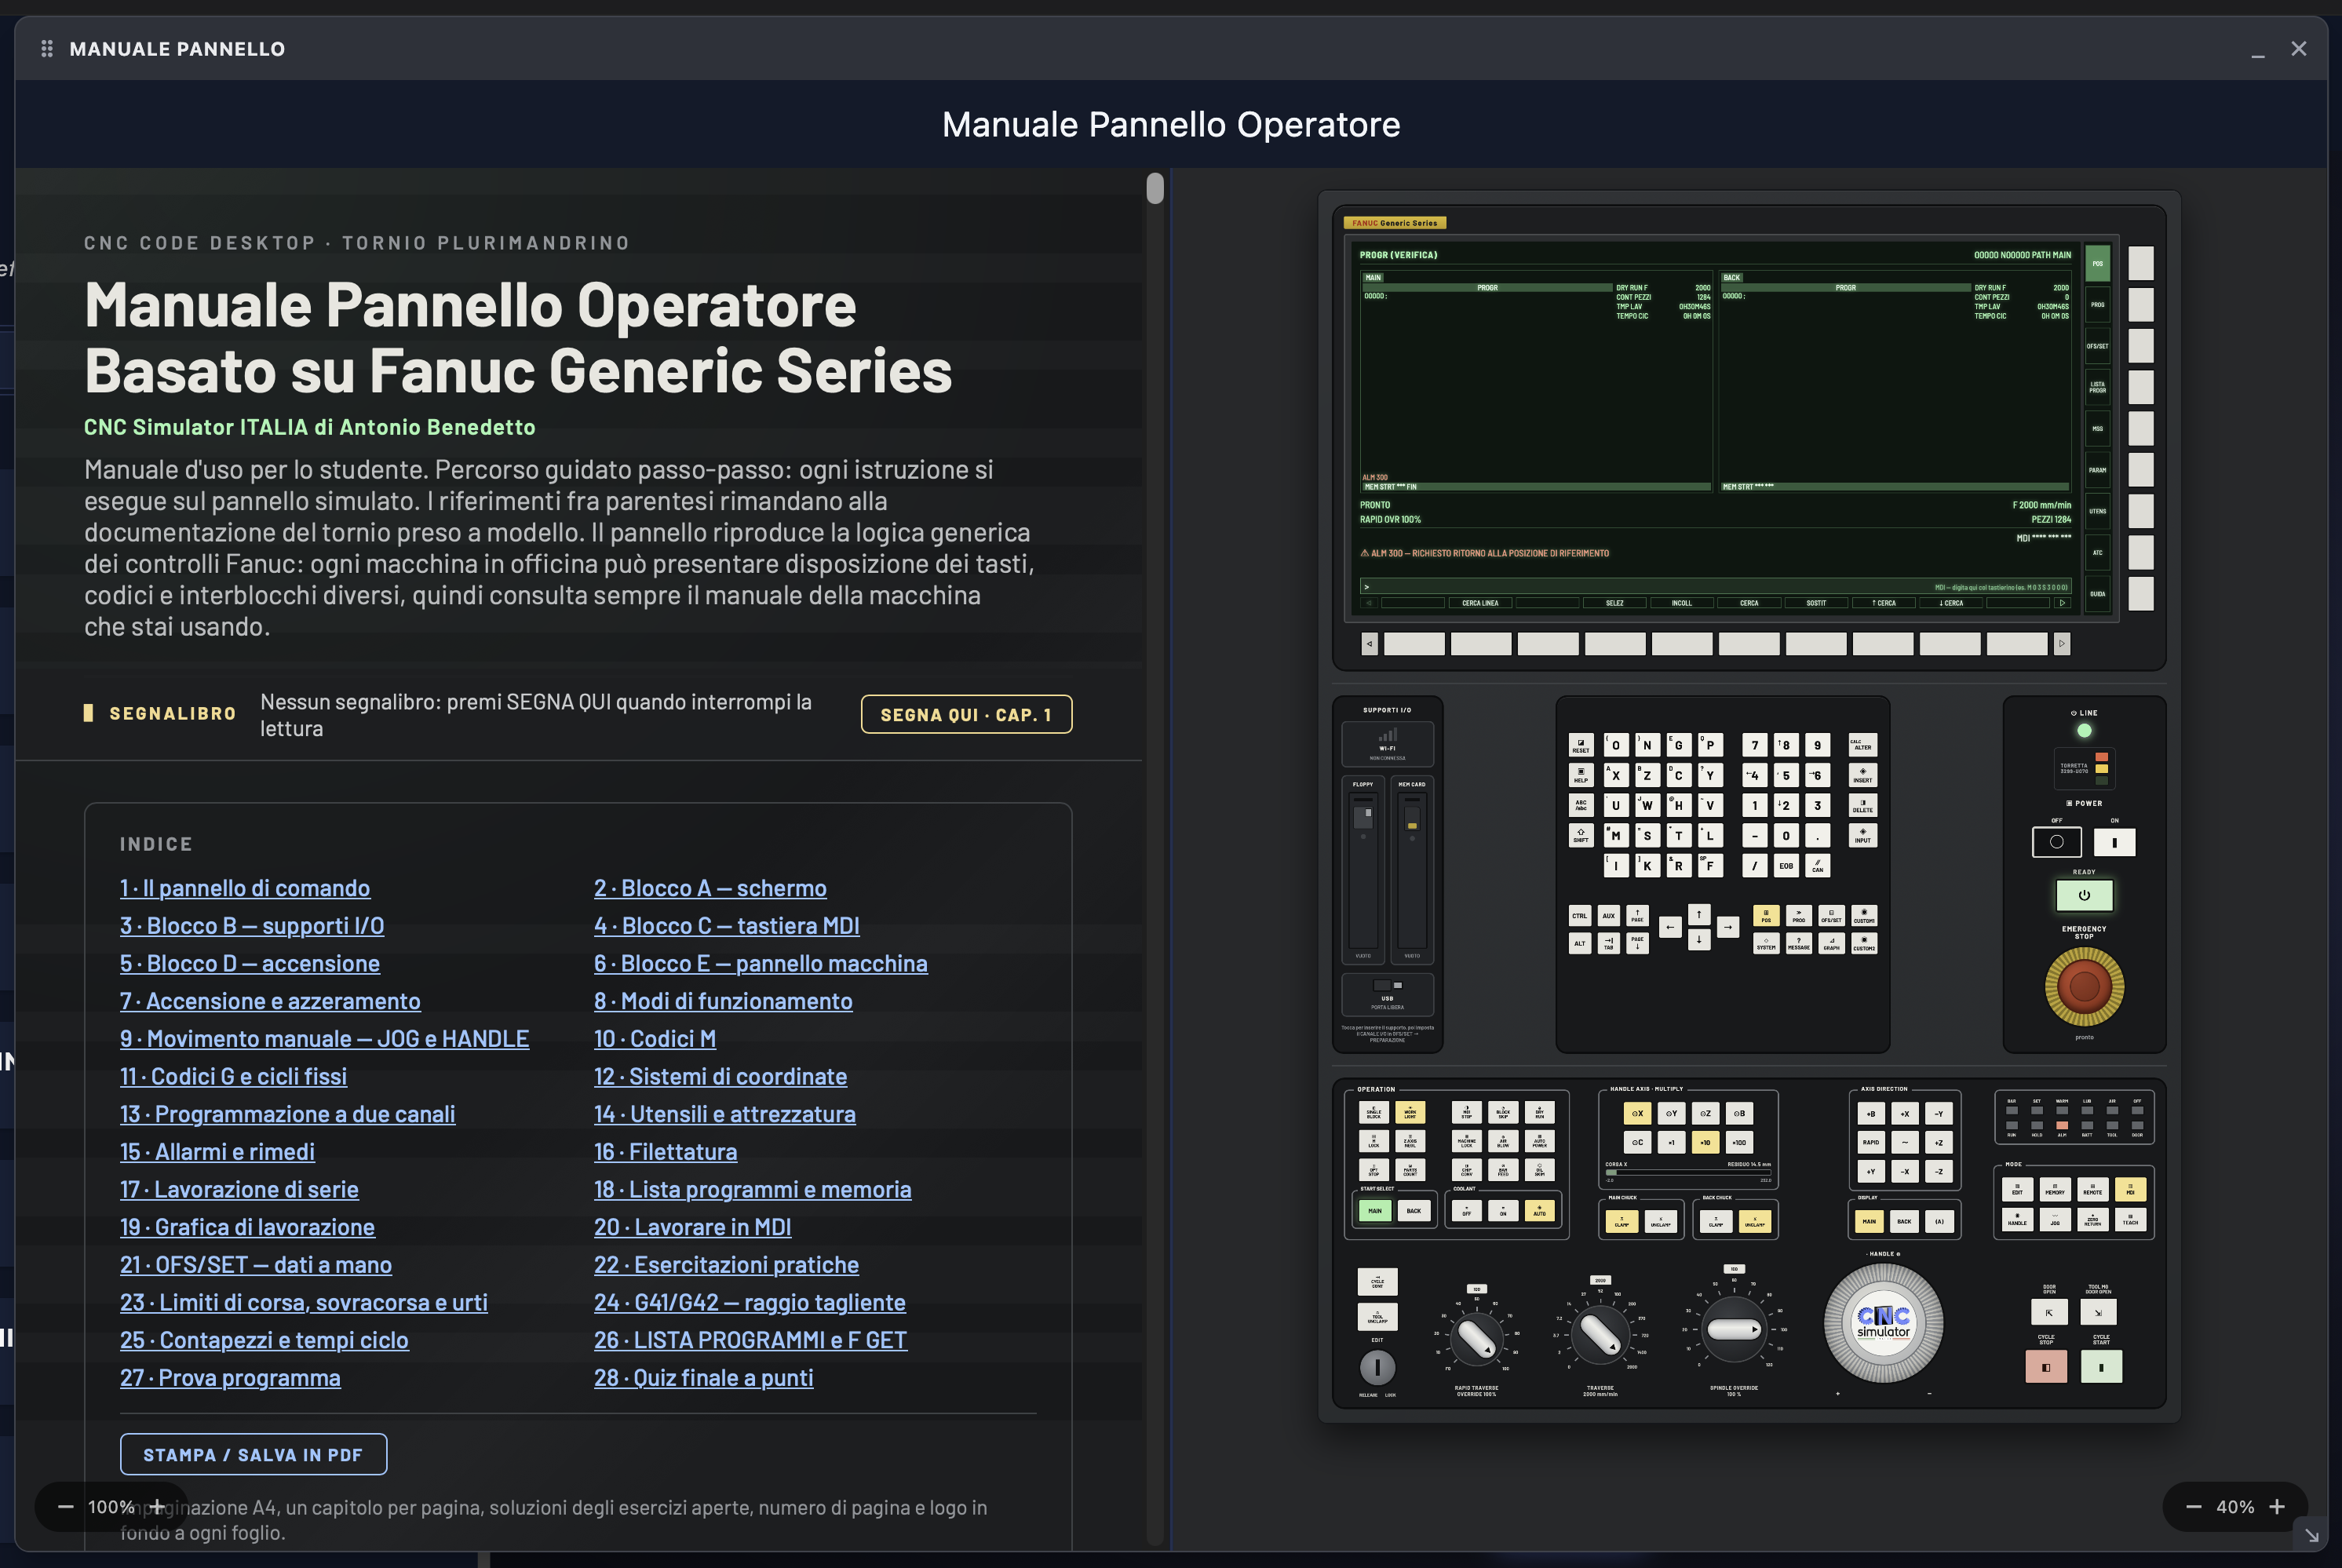Click the MDI input line on Fanuc screen

[x=1714, y=587]
